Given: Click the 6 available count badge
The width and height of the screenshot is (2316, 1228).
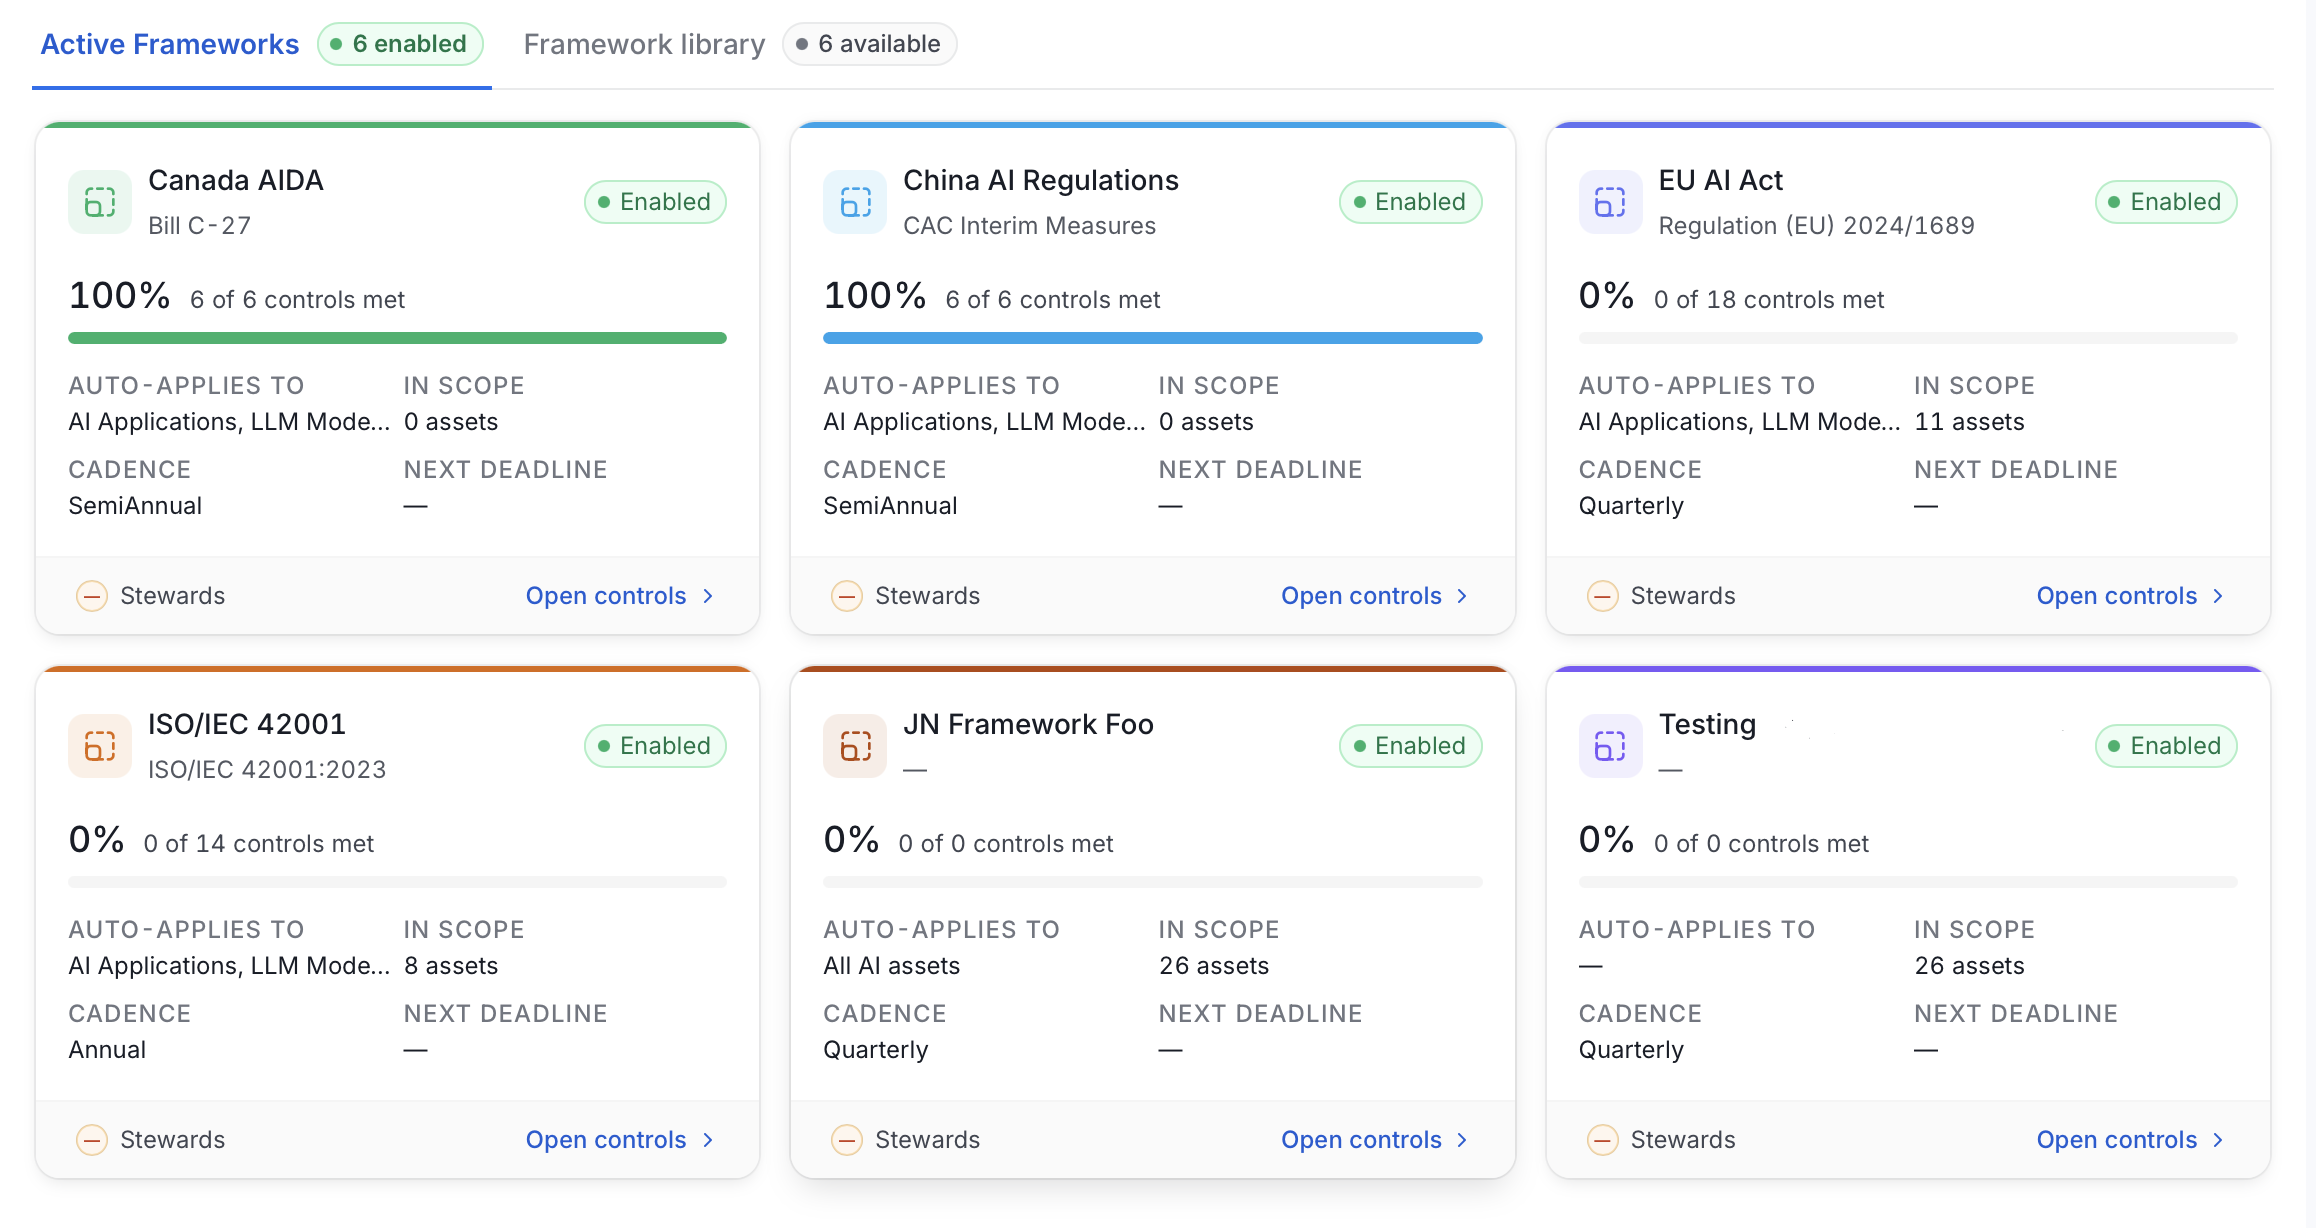Looking at the screenshot, I should pos(869,44).
